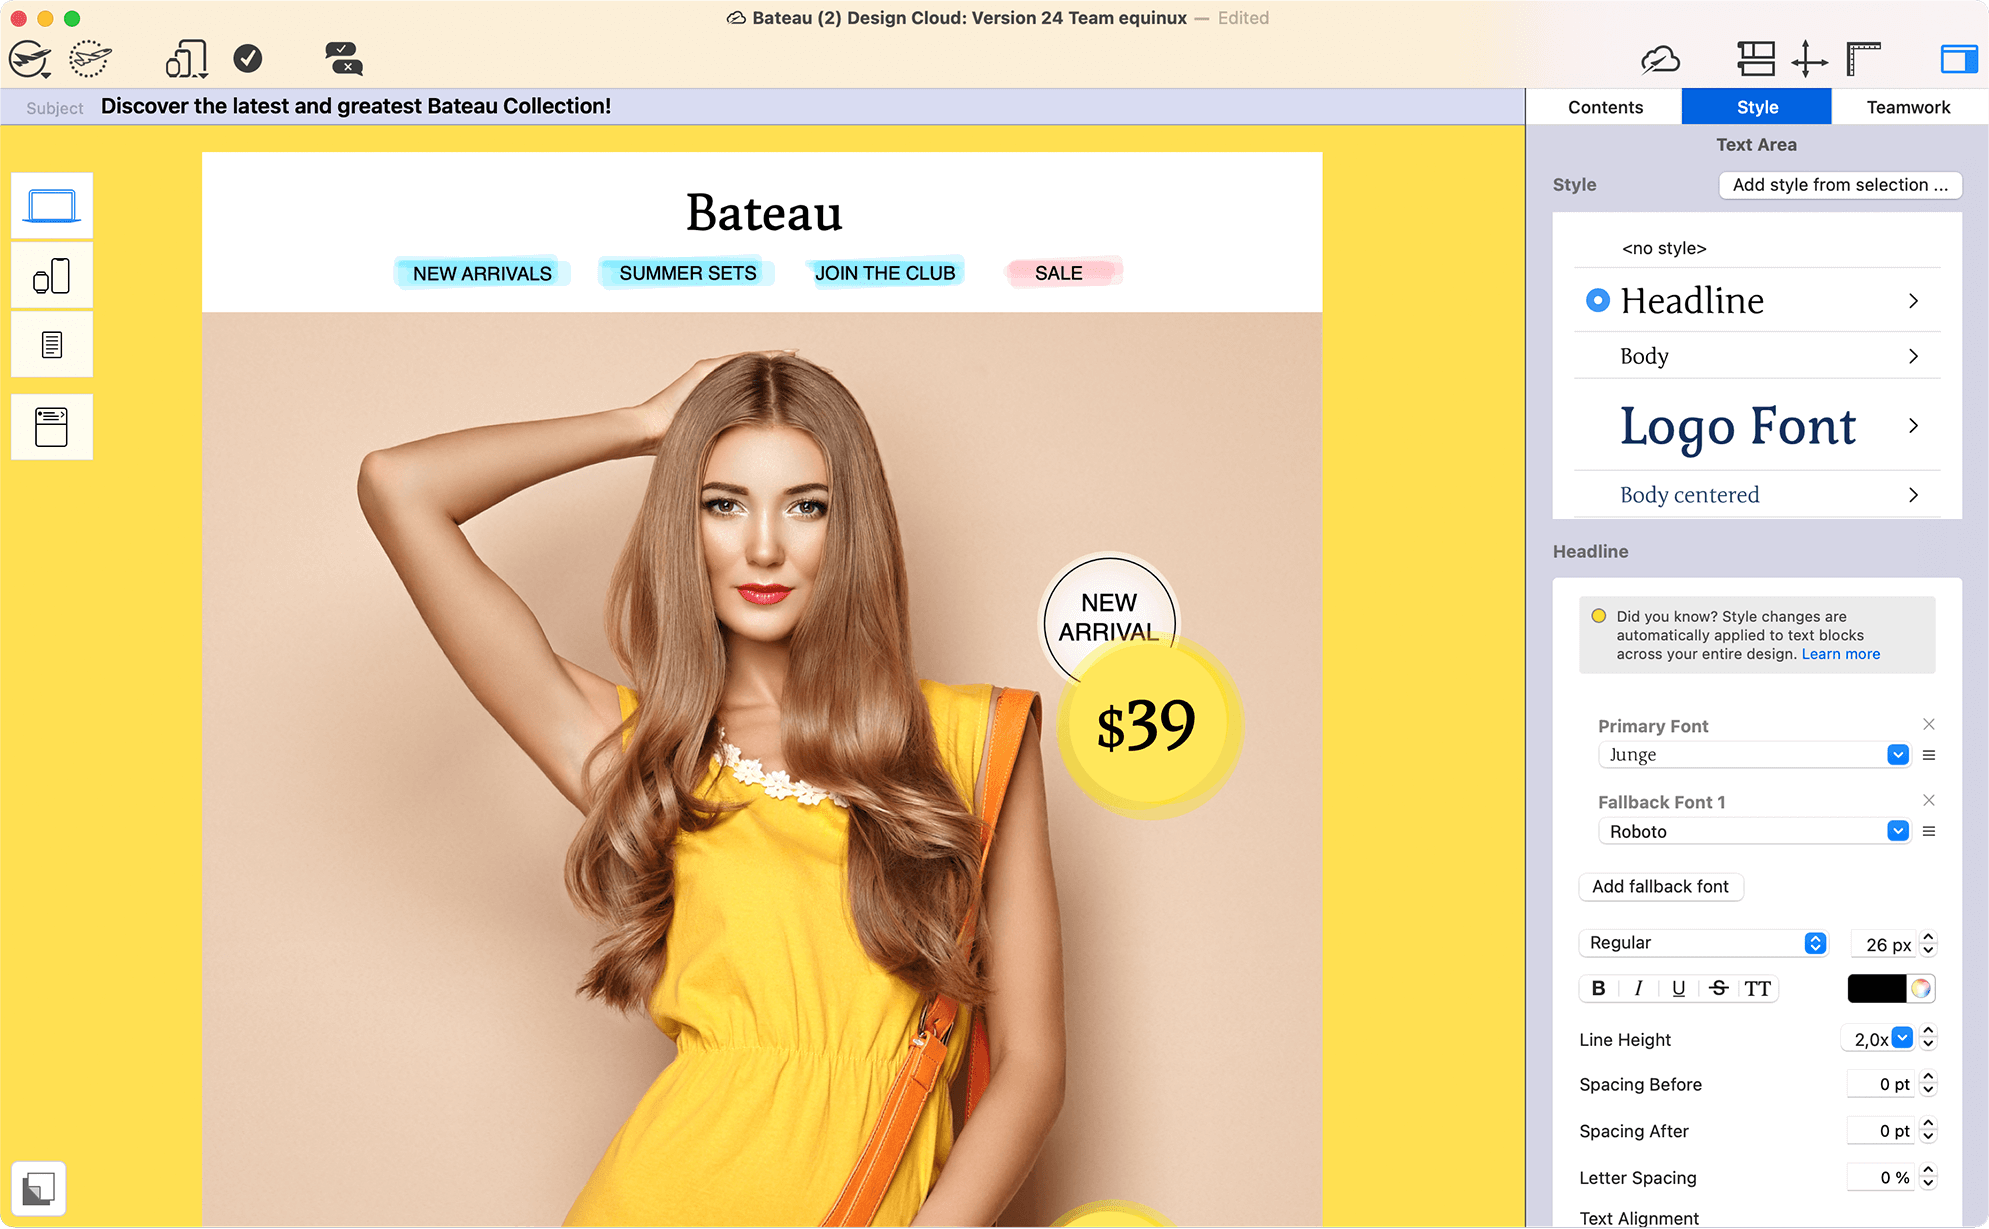
Task: Toggle strikethrough formatting
Action: click(1718, 988)
